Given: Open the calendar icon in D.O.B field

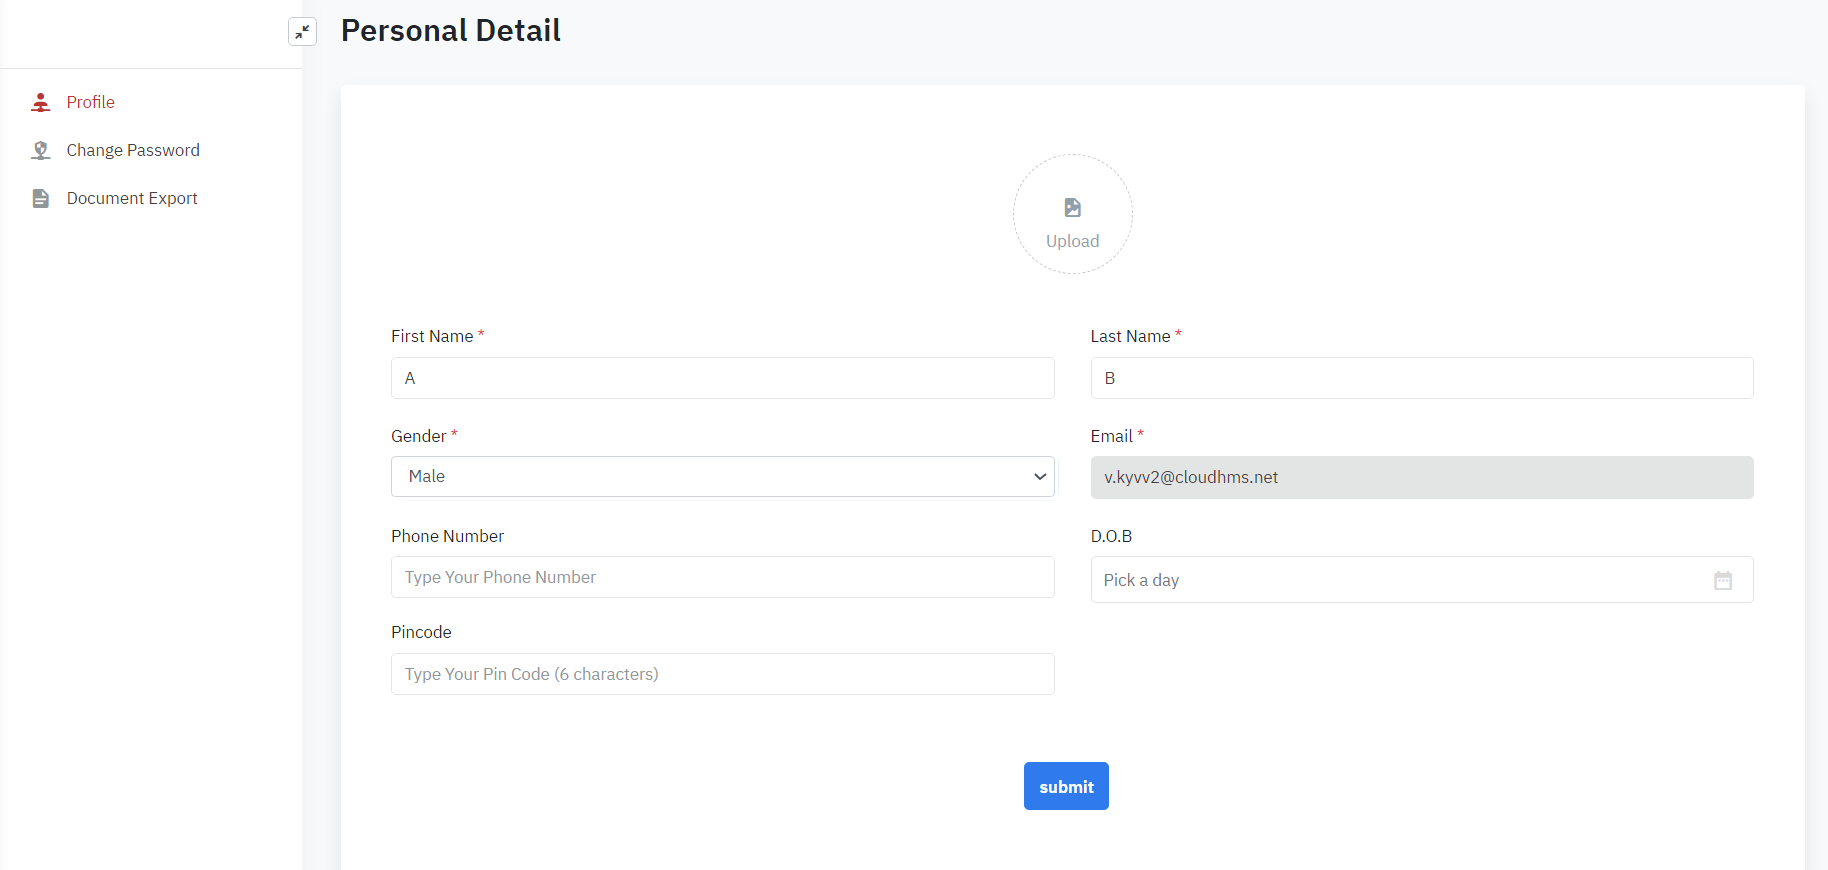Looking at the screenshot, I should pyautogui.click(x=1722, y=580).
